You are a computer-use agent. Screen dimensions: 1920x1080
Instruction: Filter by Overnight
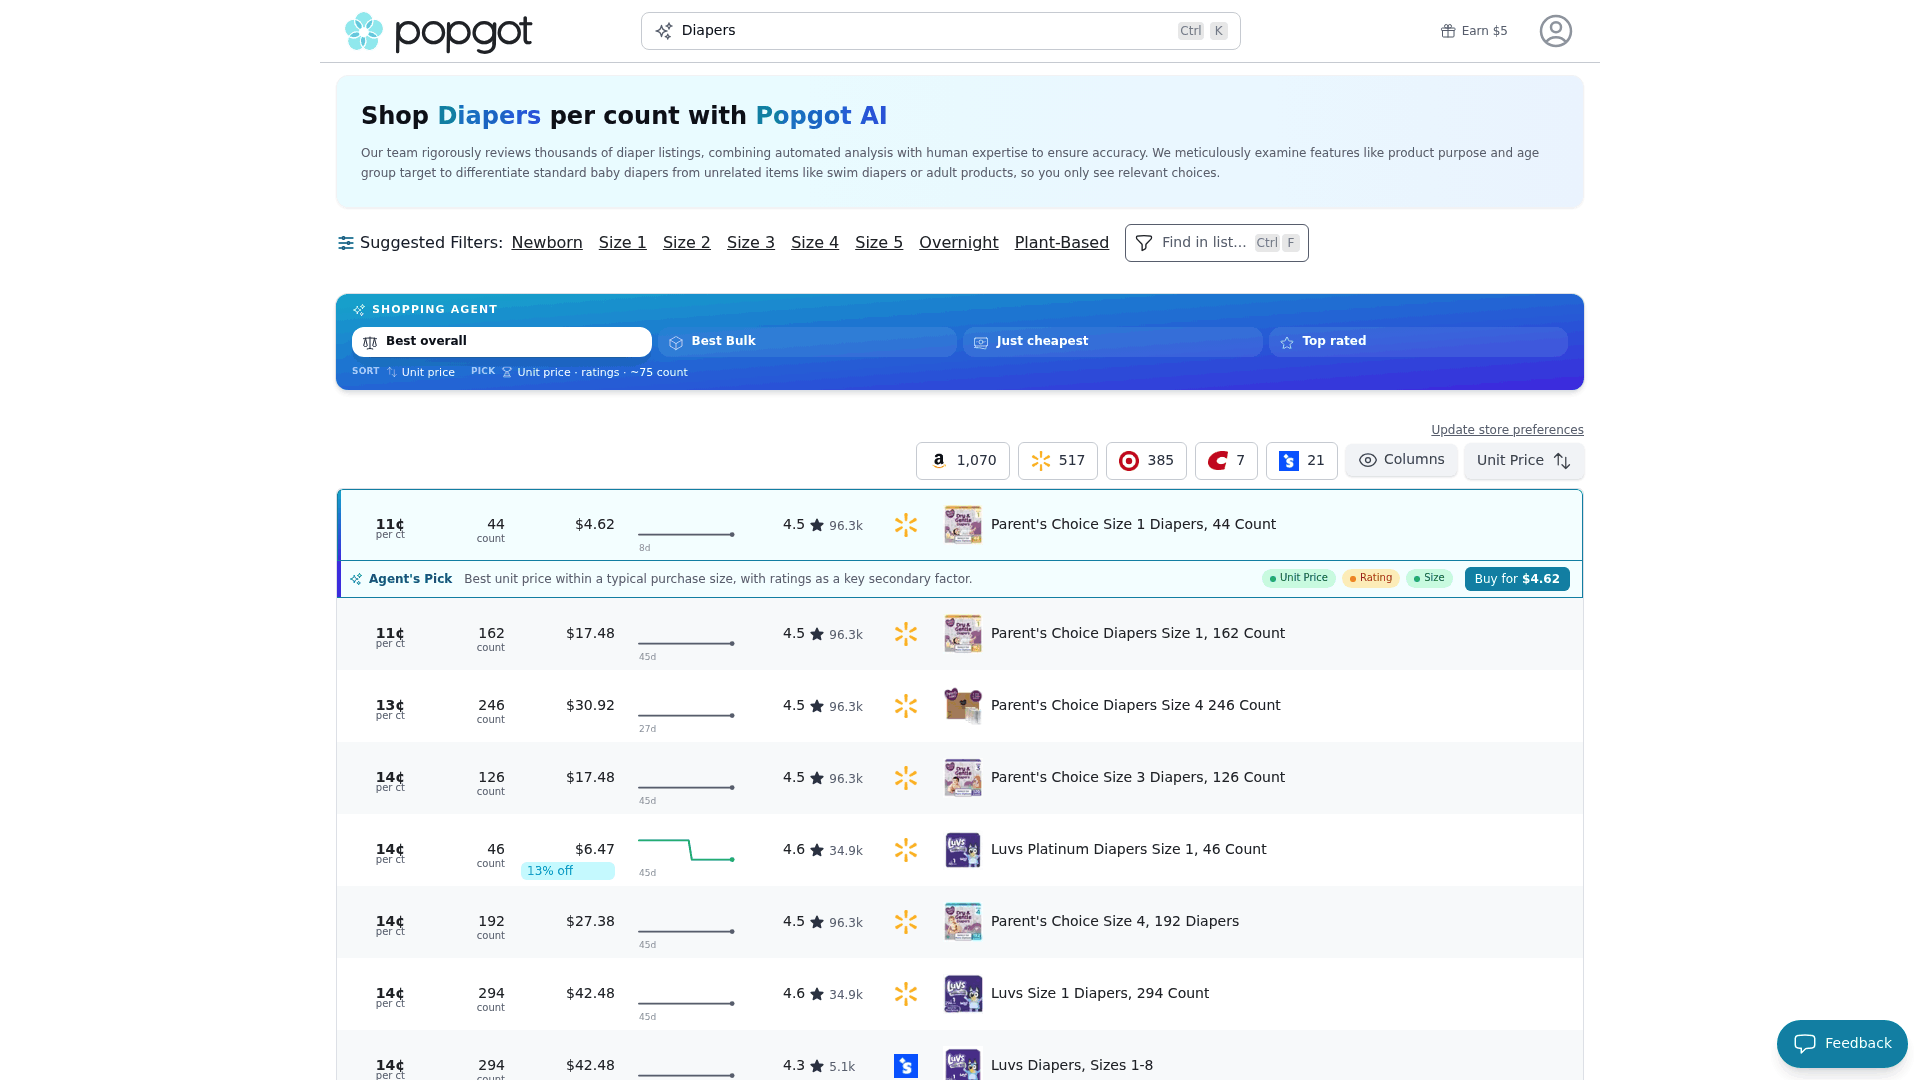click(x=959, y=243)
